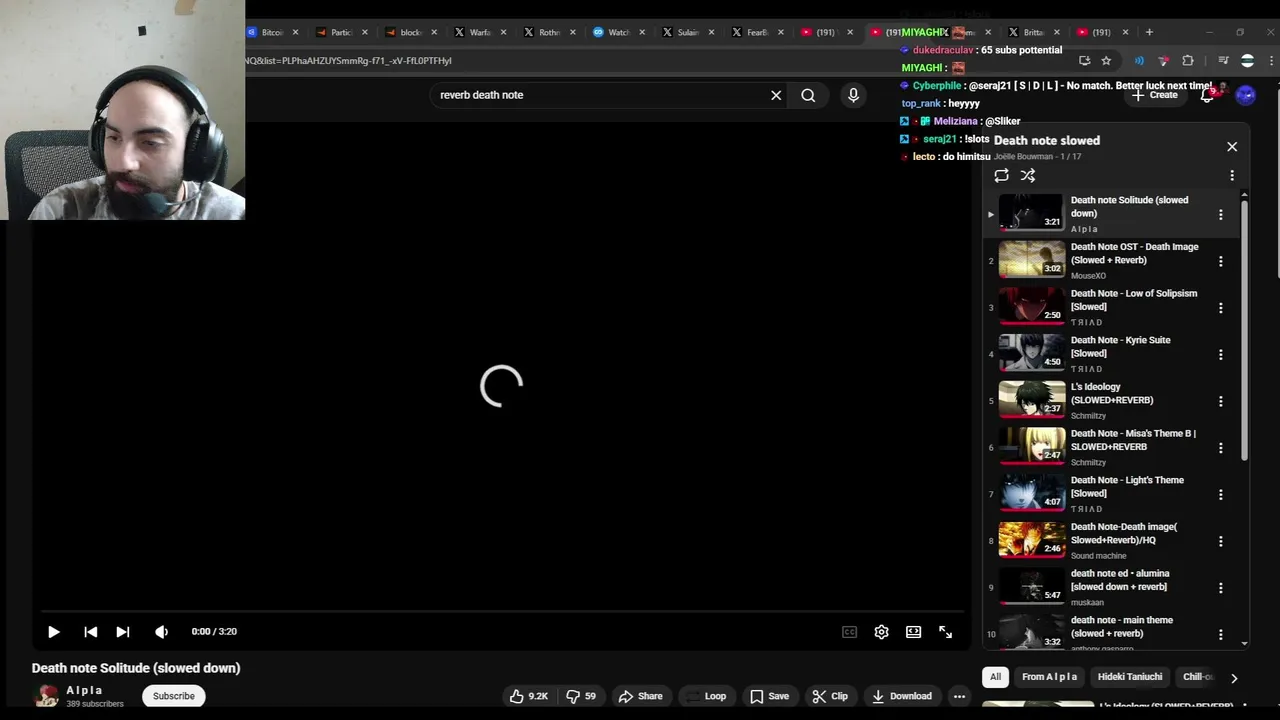Open options for Death note Solitude item
The image size is (1280, 720).
[x=1220, y=215]
